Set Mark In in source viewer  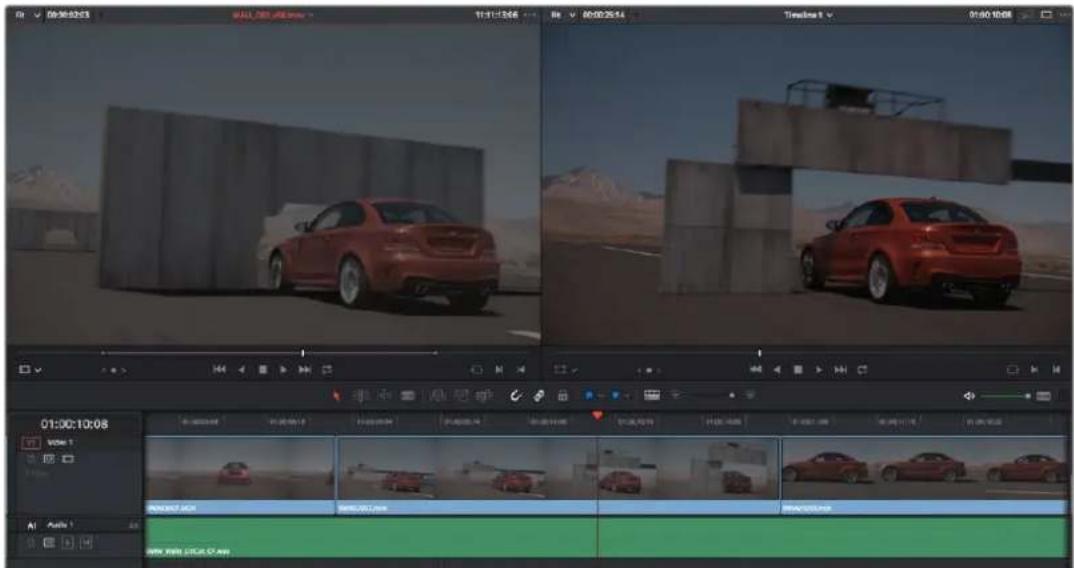(499, 369)
